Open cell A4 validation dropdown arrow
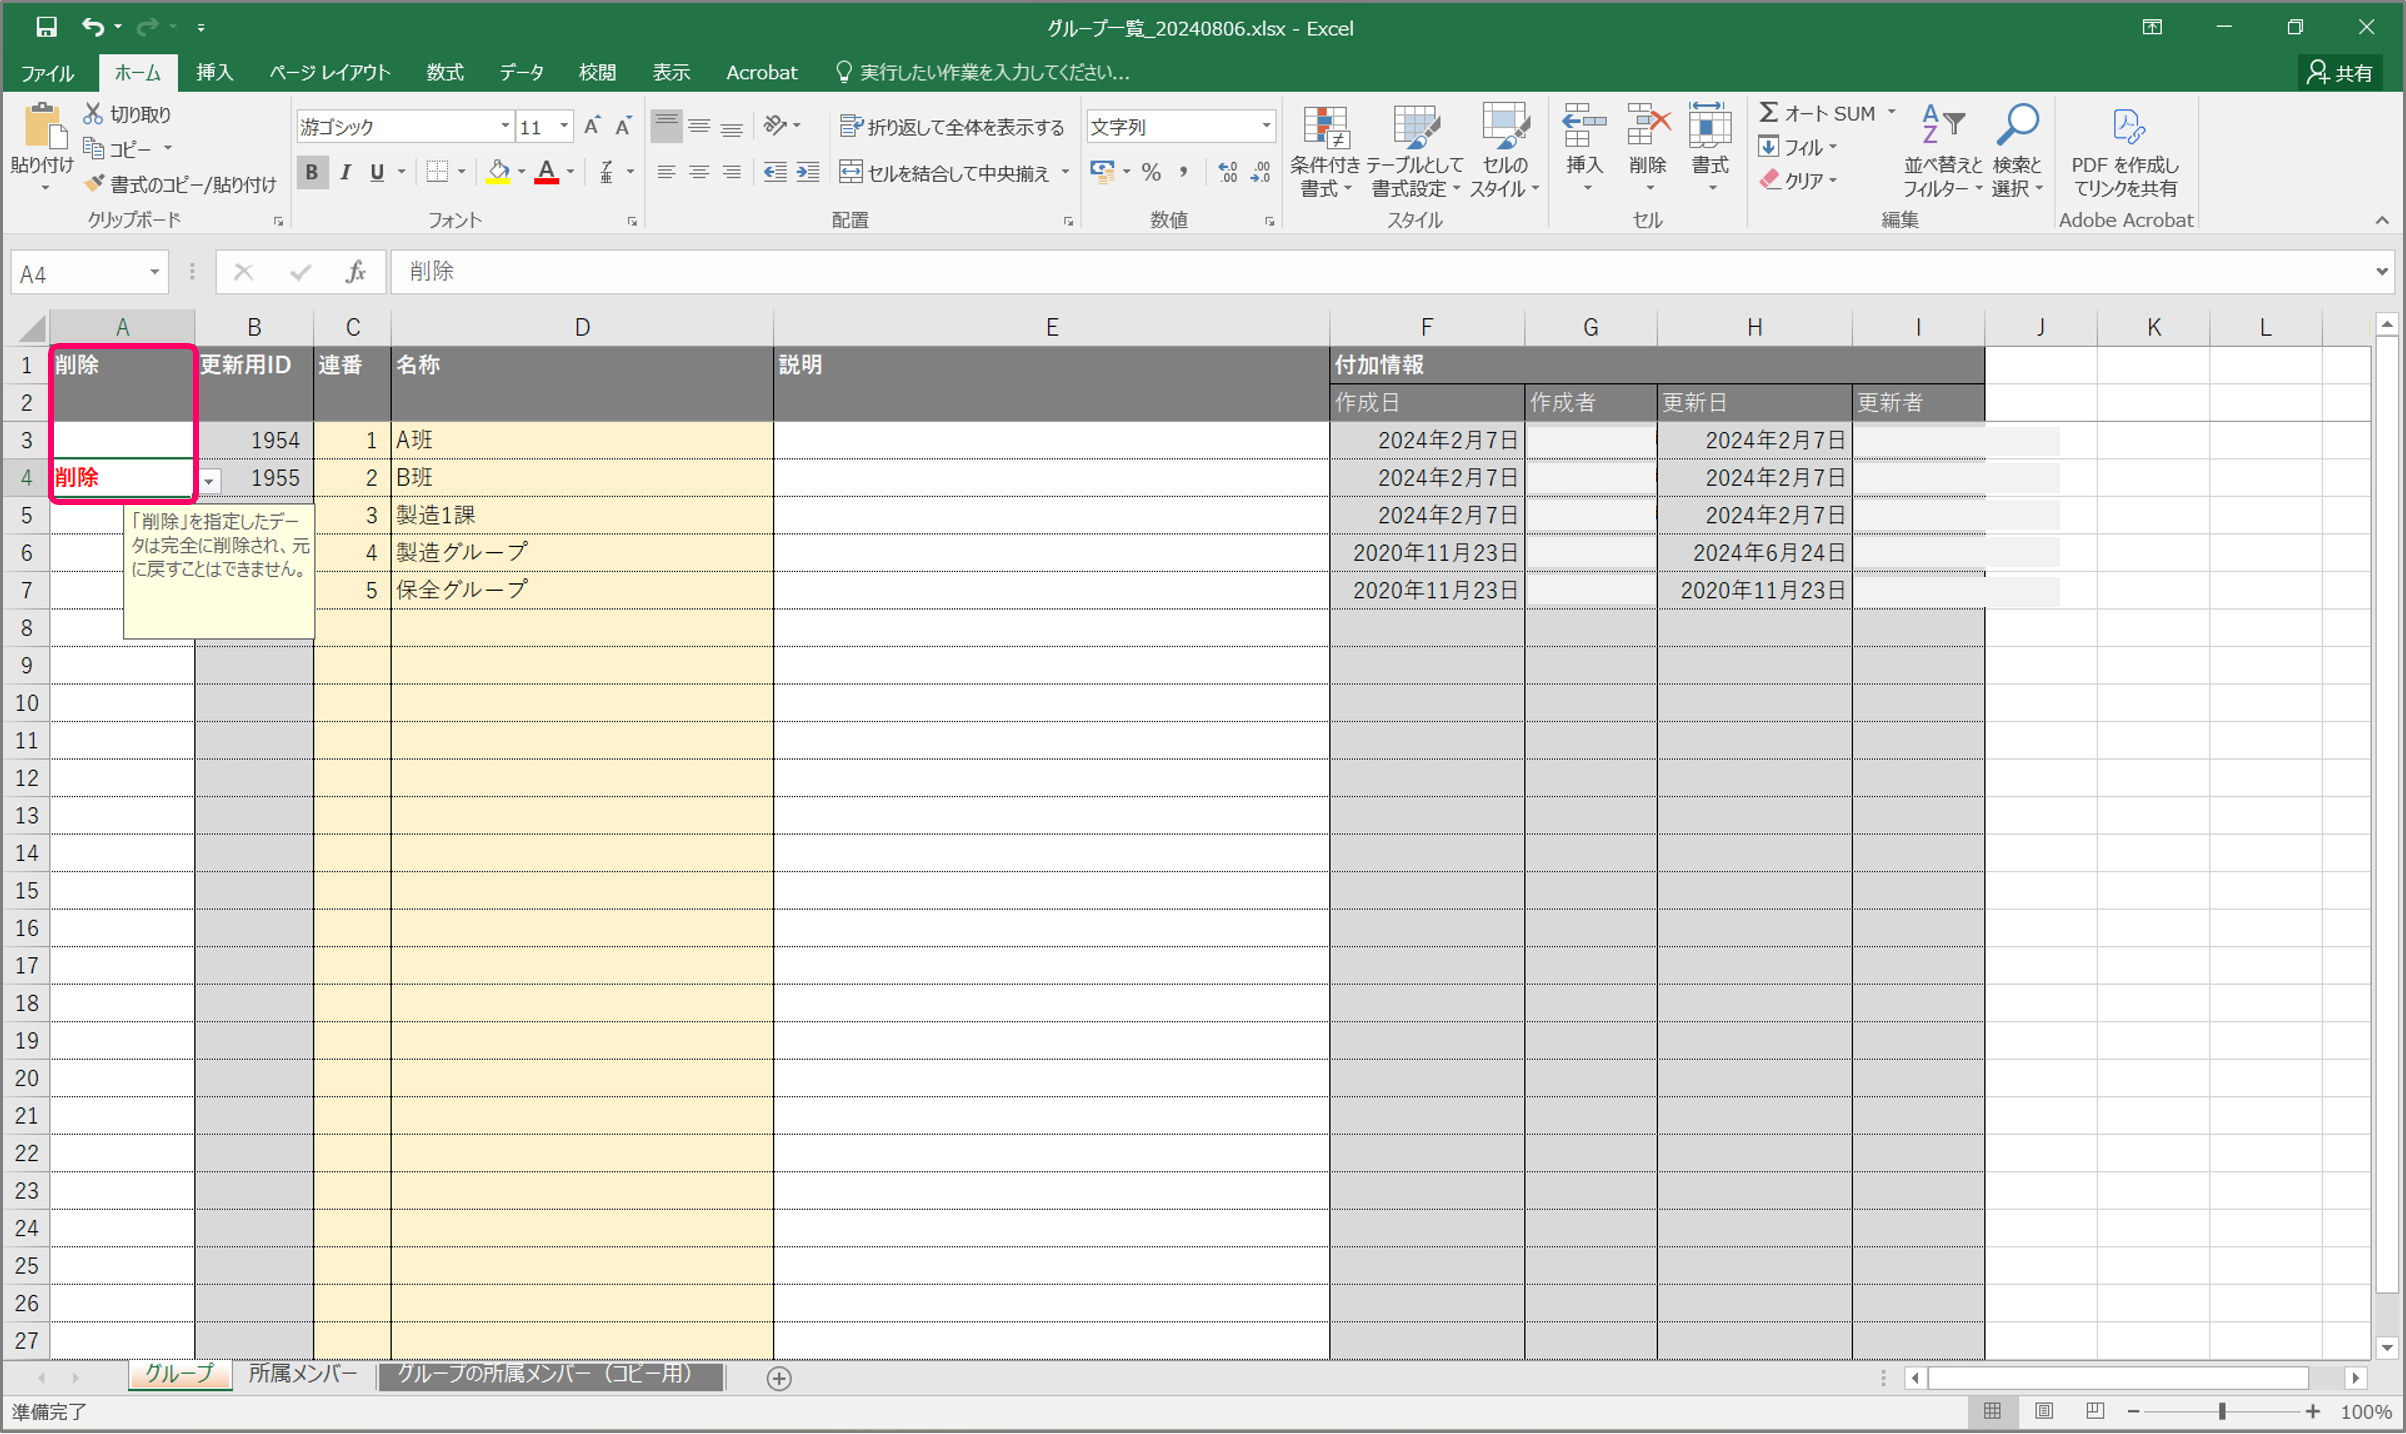The height and width of the screenshot is (1434, 2406). (209, 481)
